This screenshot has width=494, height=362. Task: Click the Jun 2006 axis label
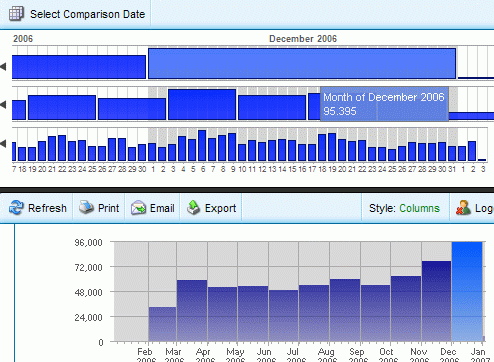click(x=265, y=355)
